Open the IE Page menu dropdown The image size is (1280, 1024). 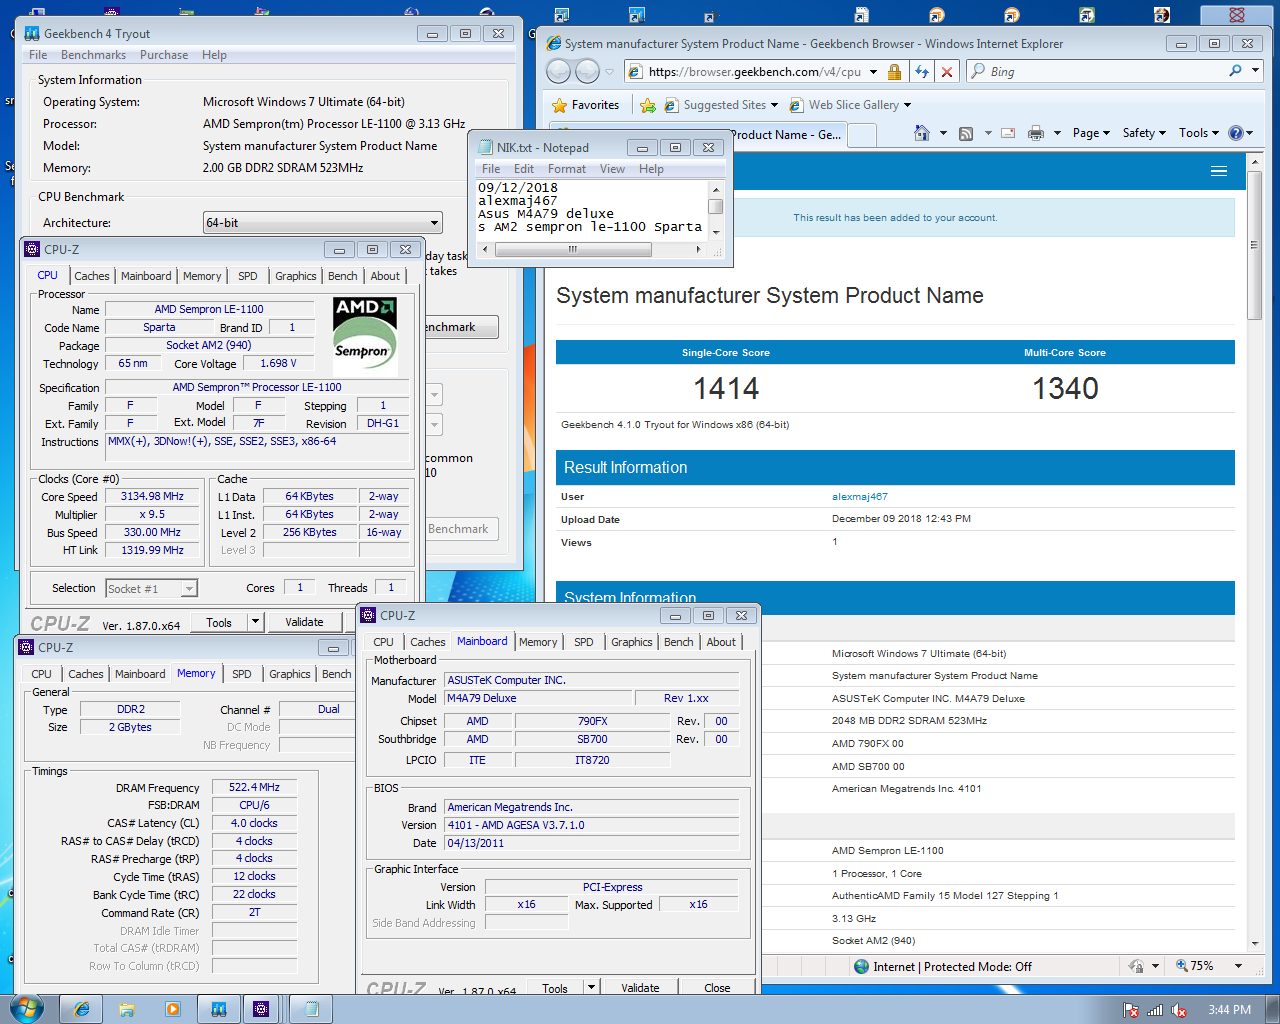(1091, 133)
